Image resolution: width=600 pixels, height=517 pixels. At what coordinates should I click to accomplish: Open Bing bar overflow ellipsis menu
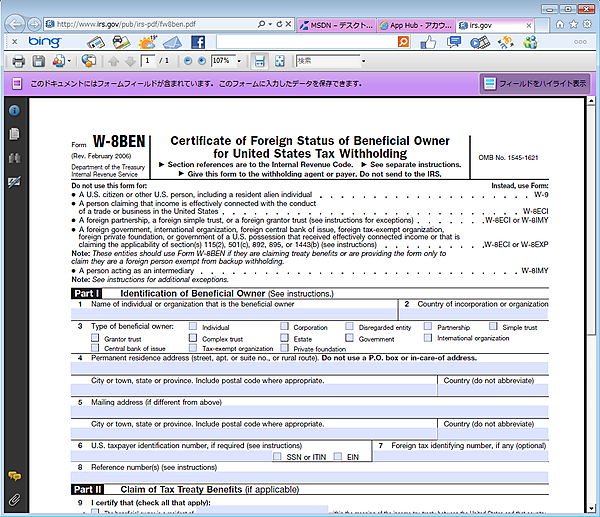[x=580, y=42]
